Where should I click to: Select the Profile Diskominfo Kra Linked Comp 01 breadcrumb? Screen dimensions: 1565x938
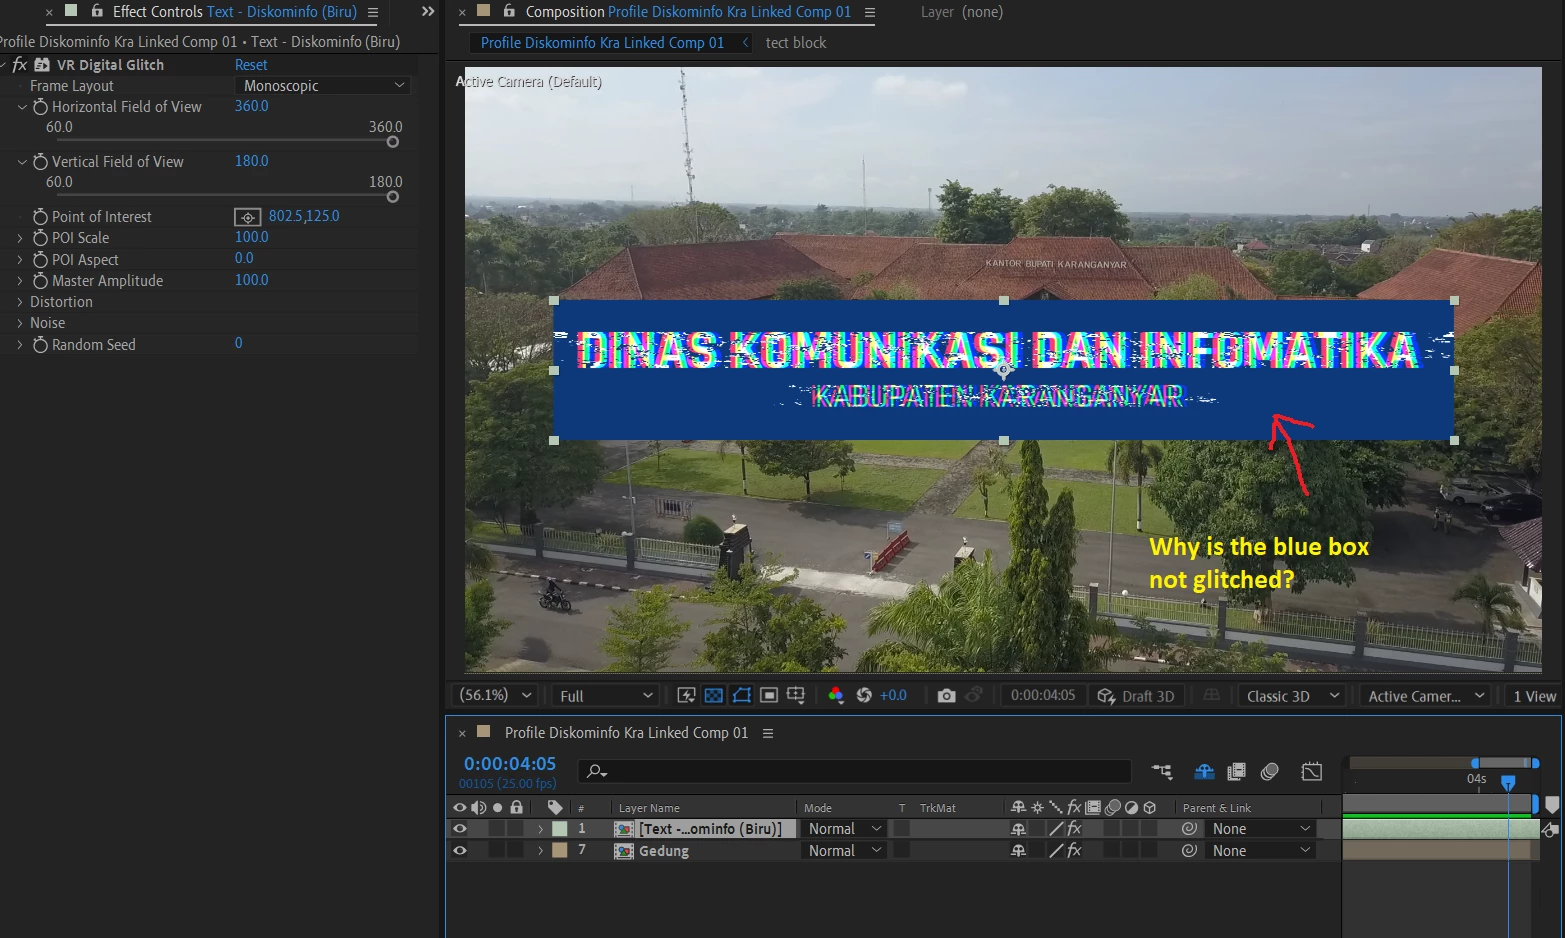602,43
